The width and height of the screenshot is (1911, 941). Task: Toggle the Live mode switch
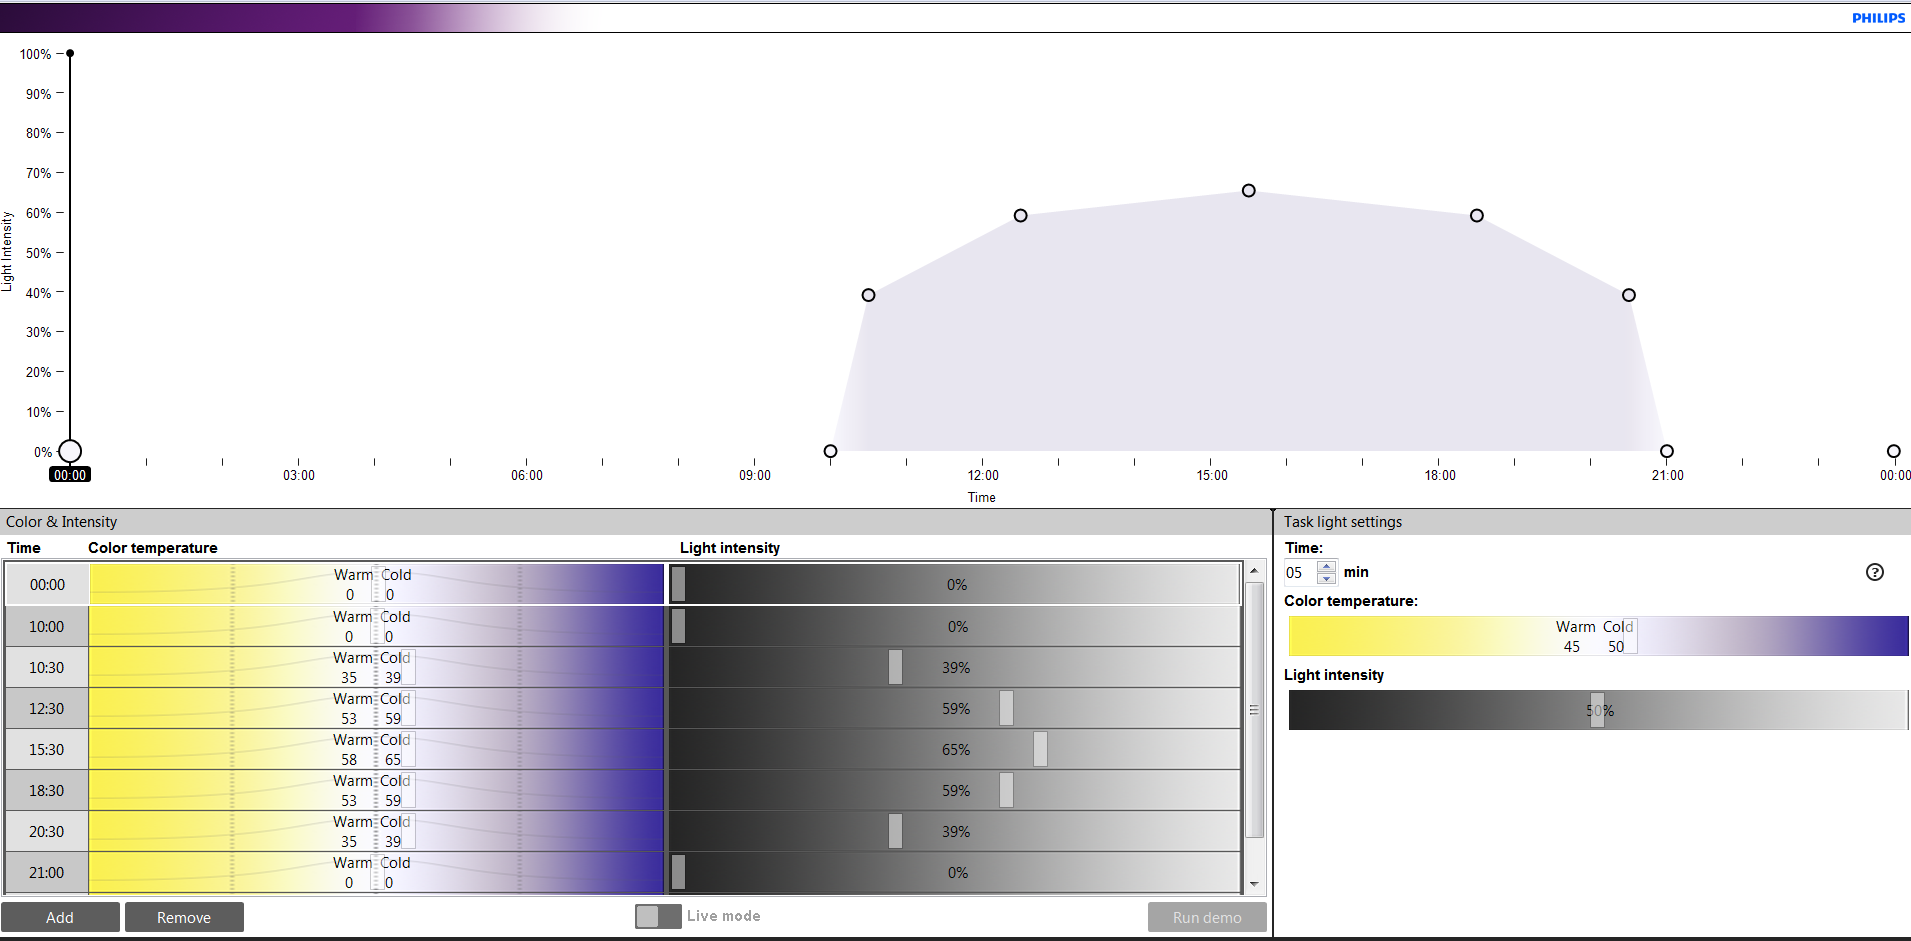pos(658,916)
